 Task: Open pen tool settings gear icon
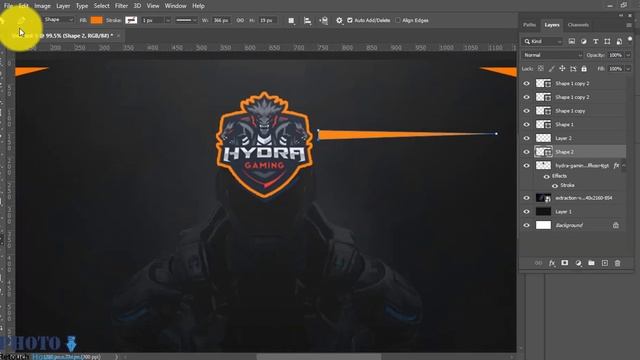(339, 20)
